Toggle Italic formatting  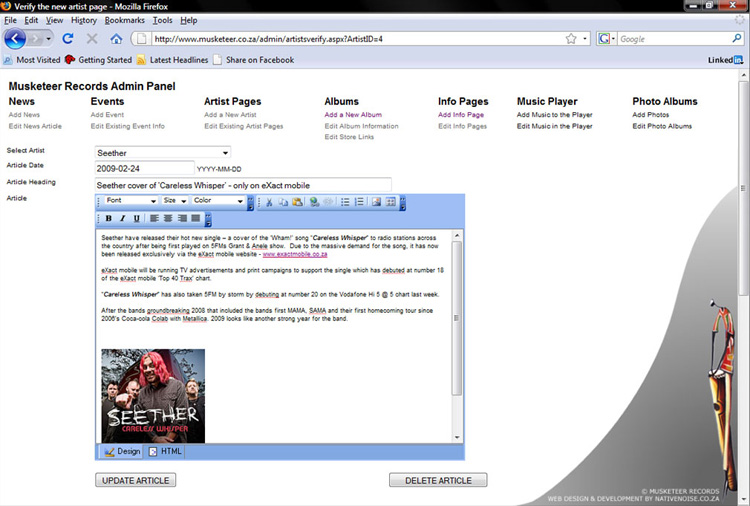[x=122, y=219]
